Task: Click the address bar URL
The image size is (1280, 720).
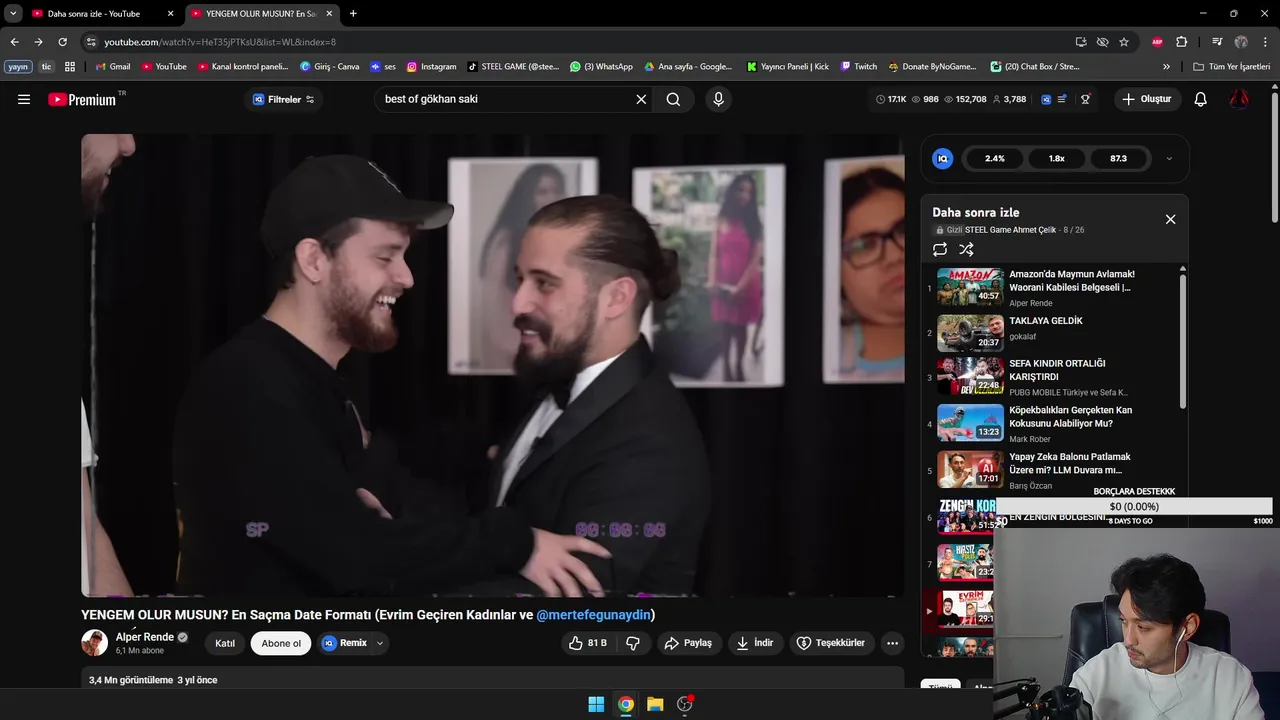Action: [220, 42]
